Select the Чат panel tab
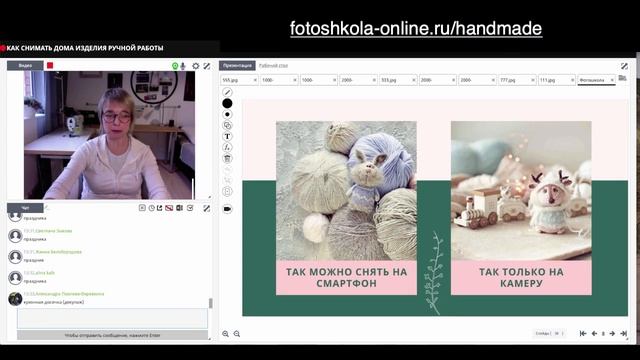 pyautogui.click(x=25, y=208)
